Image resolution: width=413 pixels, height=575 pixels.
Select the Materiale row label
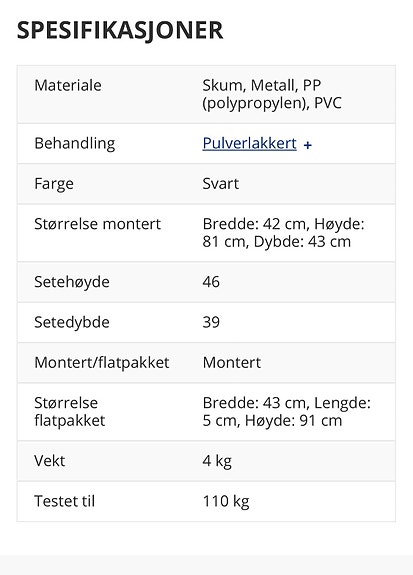pos(68,85)
